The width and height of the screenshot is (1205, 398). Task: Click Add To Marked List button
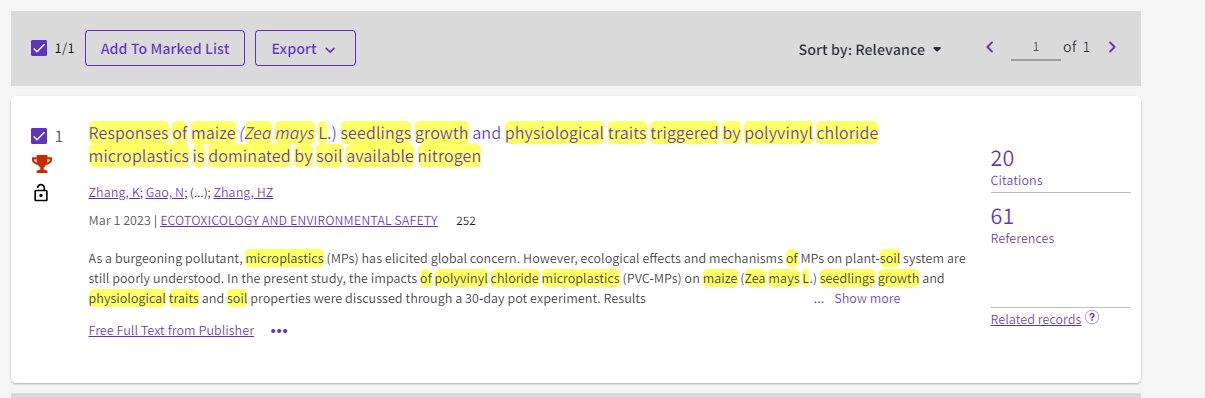(x=165, y=48)
